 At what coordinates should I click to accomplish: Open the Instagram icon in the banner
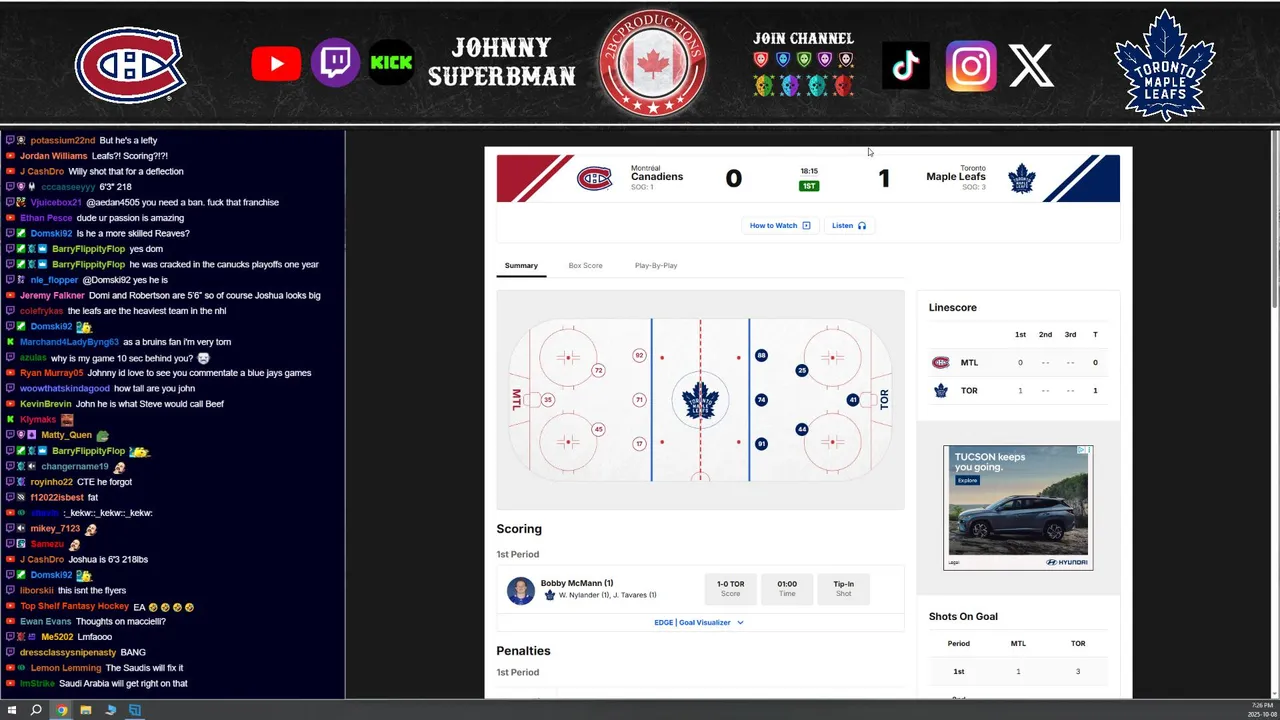pyautogui.click(x=971, y=66)
